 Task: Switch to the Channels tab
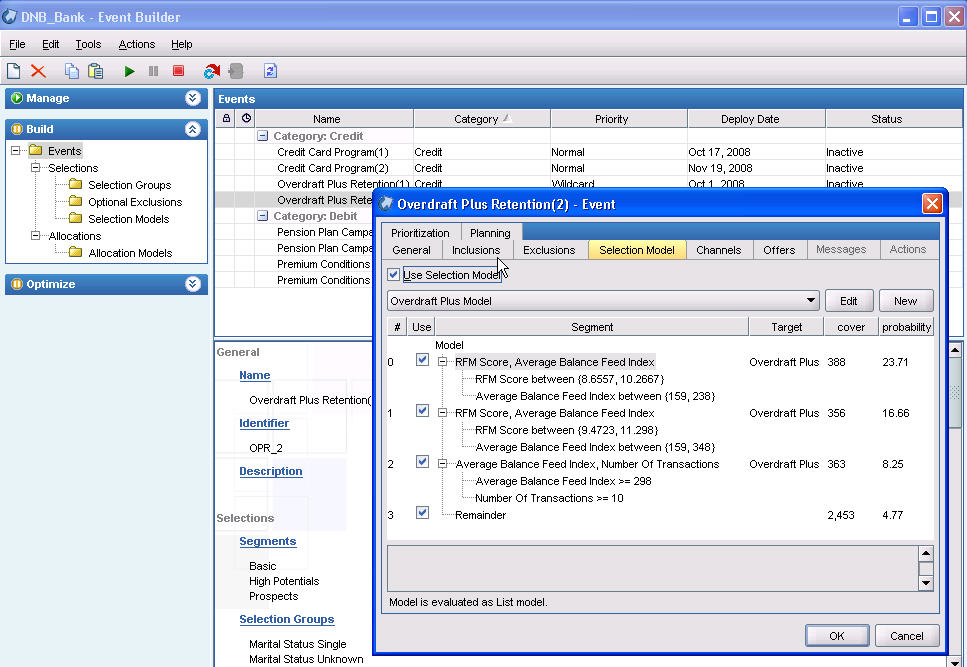click(x=718, y=250)
